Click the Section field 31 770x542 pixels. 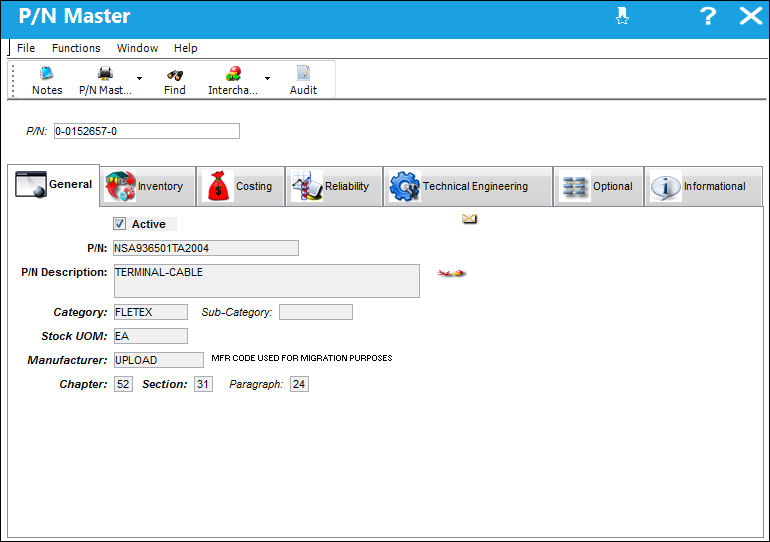click(203, 384)
